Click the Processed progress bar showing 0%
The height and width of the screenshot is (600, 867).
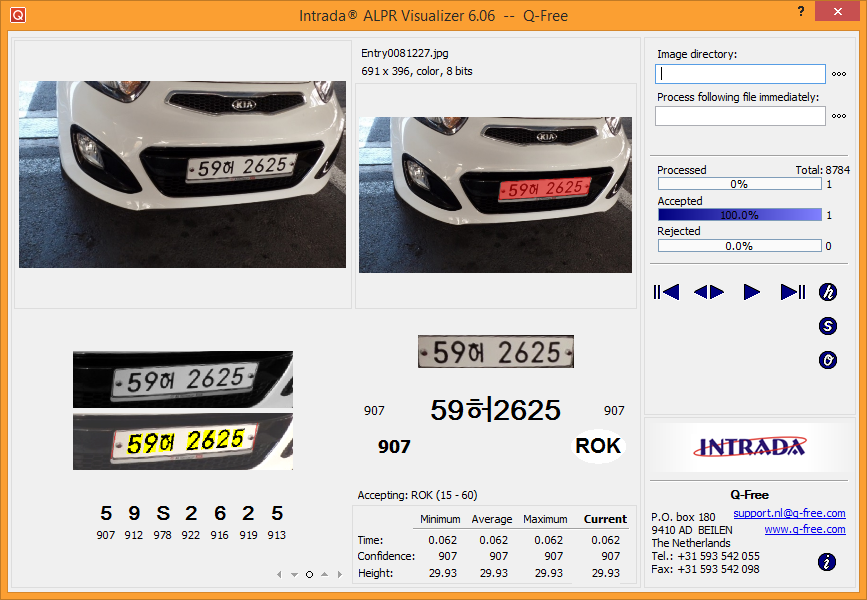(739, 184)
